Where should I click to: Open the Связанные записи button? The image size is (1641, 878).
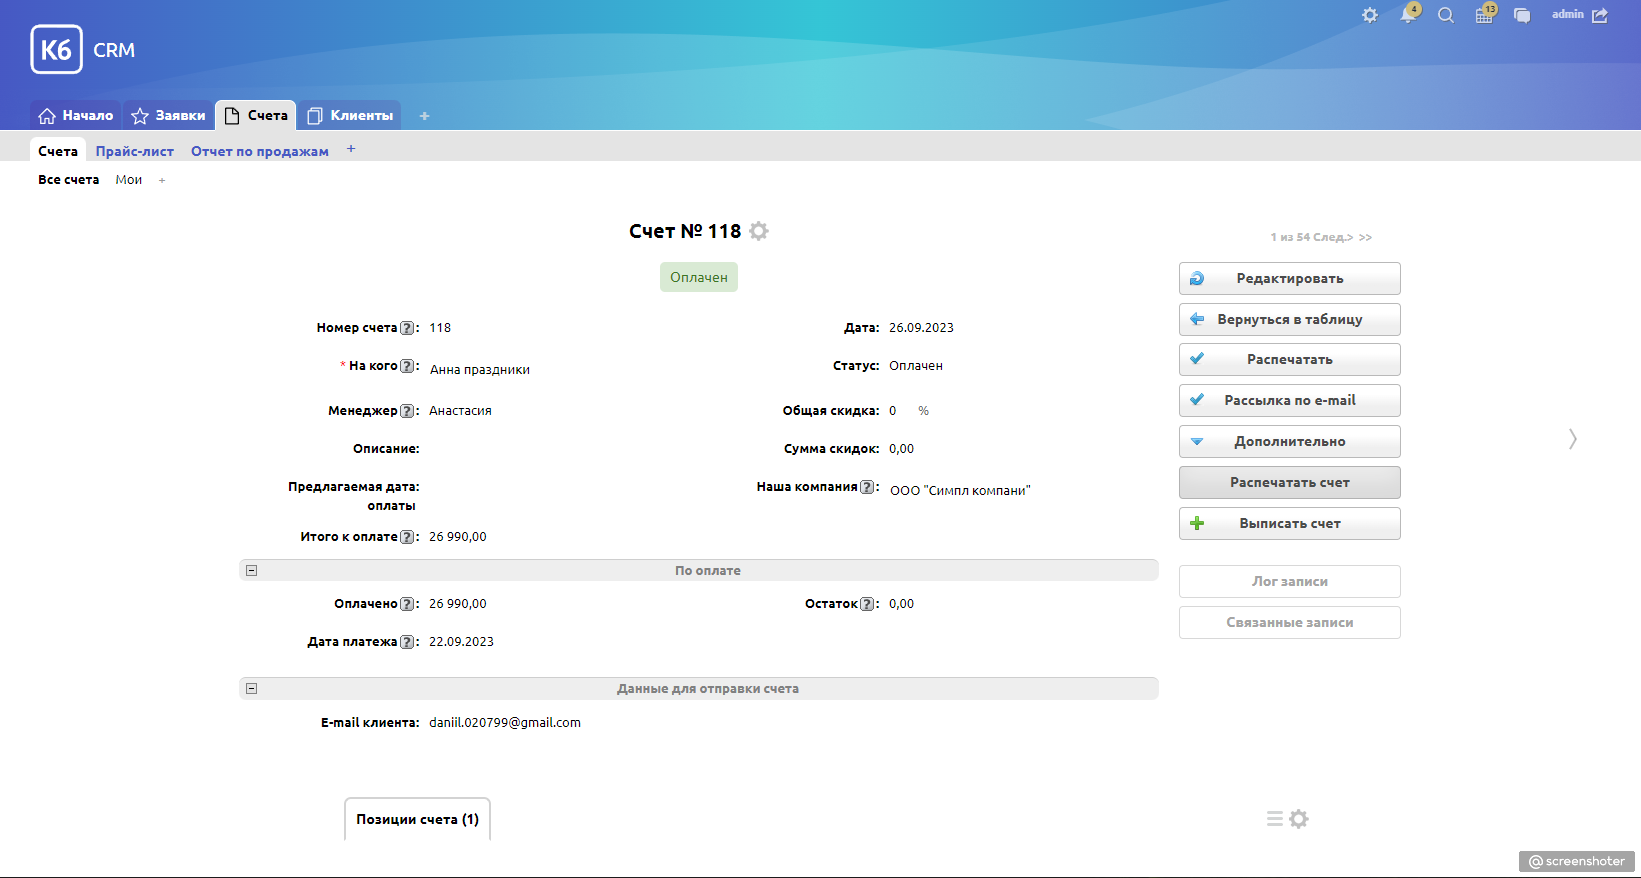pos(1290,622)
